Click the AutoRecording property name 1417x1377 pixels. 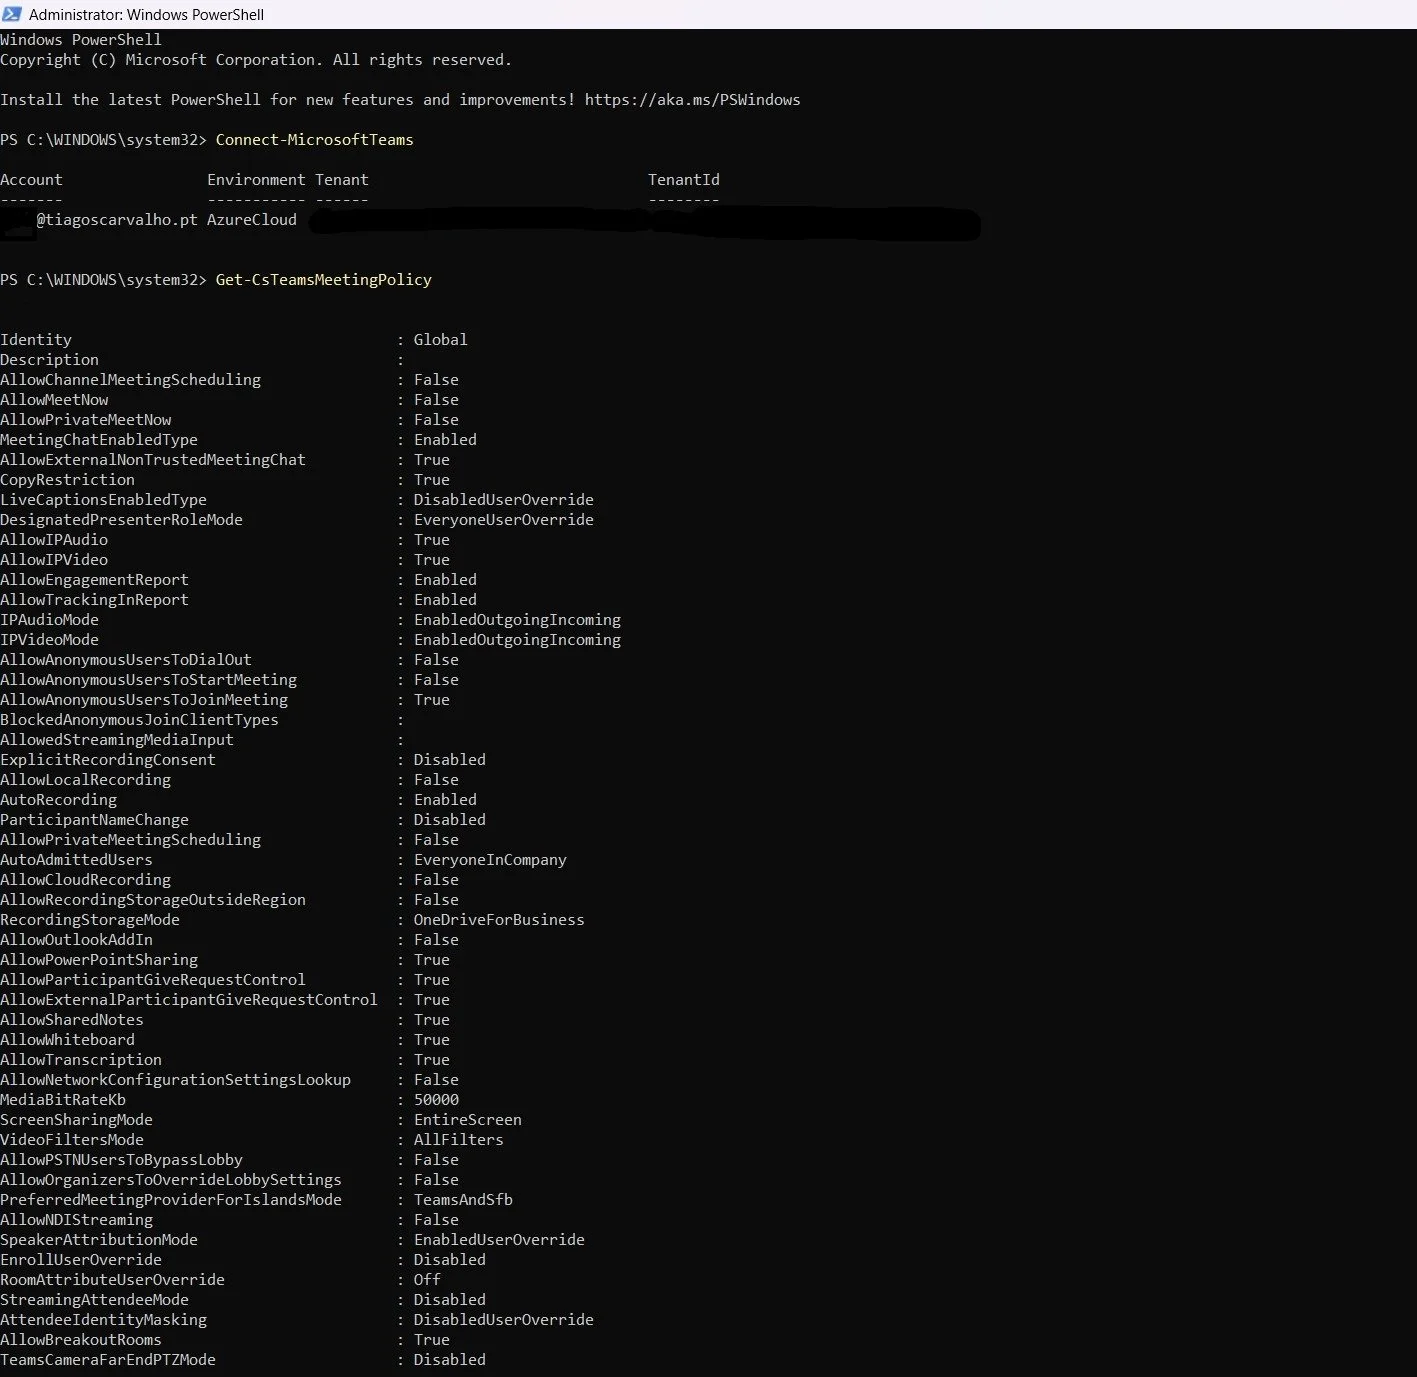coord(58,800)
